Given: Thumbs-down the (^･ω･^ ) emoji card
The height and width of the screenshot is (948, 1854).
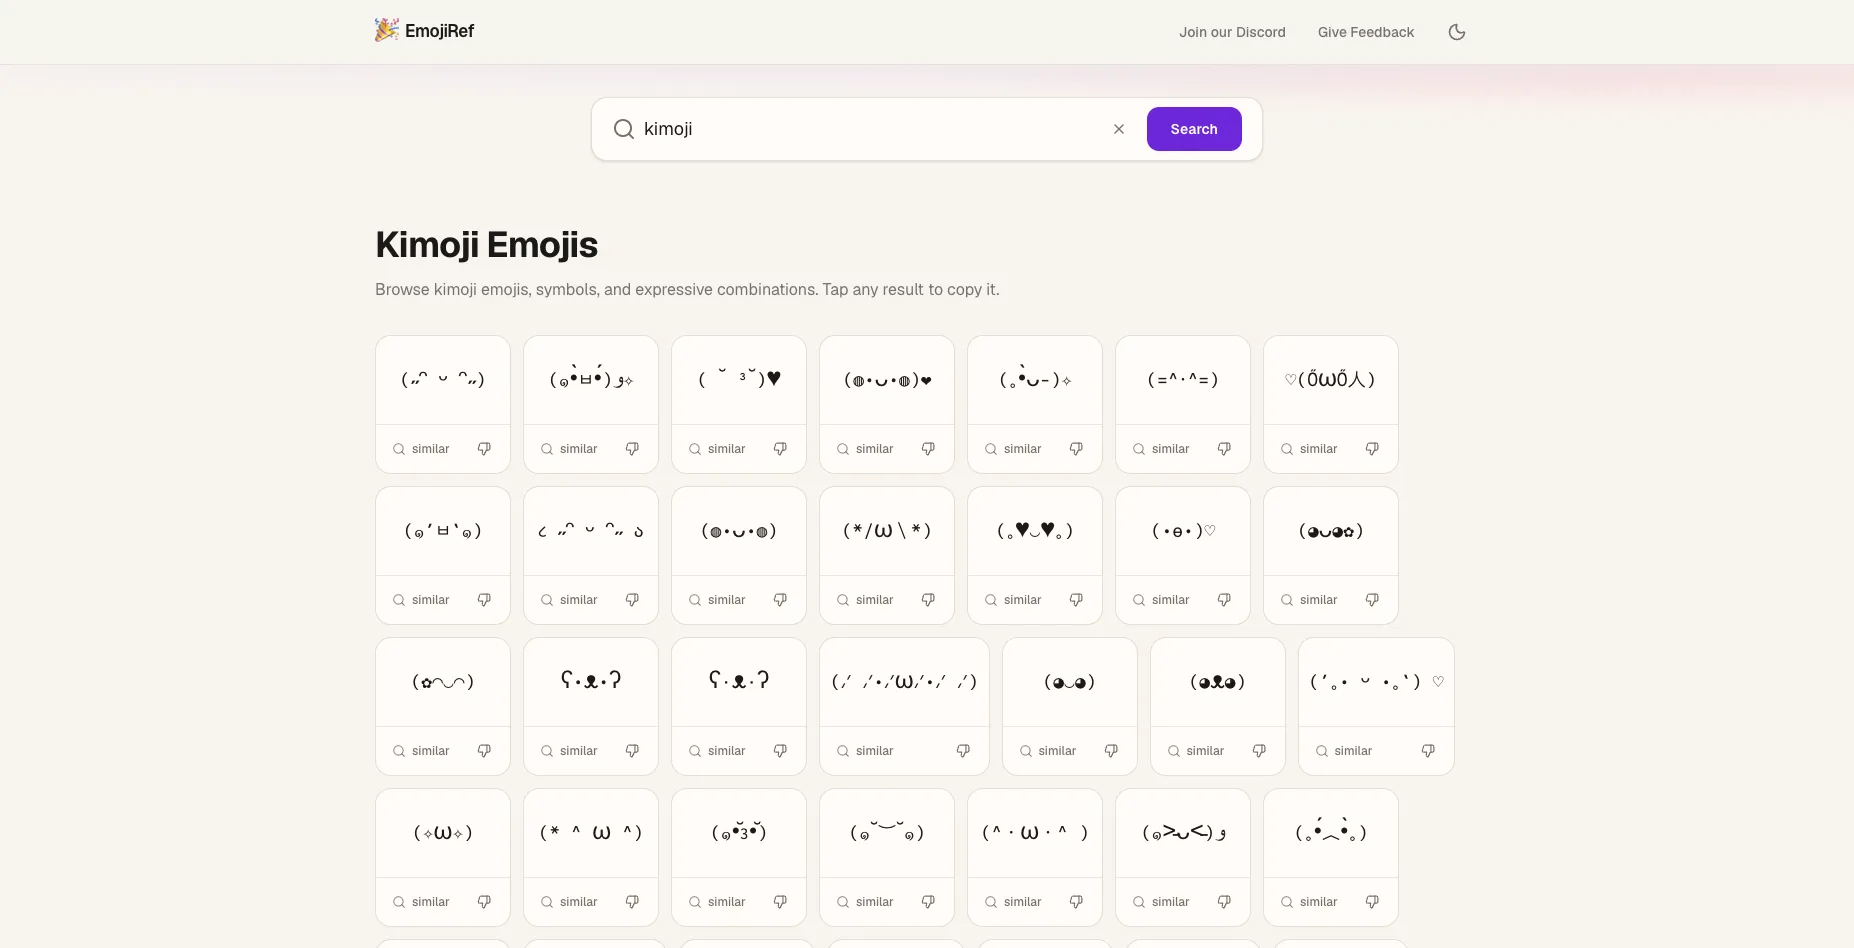Looking at the screenshot, I should coord(1076,902).
